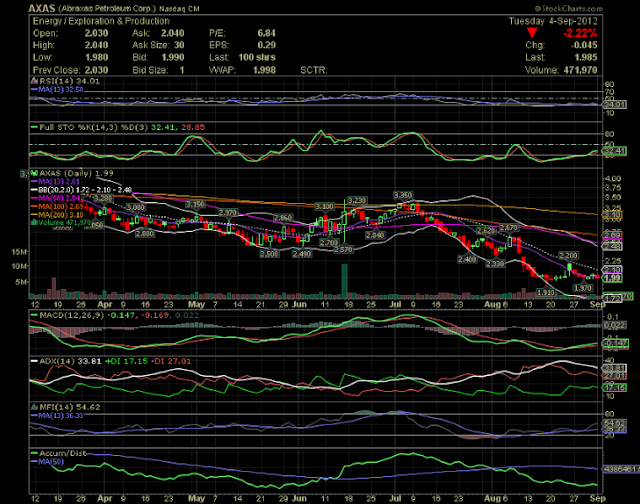Click the 3.350 price high label
Viewport: 640px width, 504px height.
point(403,195)
